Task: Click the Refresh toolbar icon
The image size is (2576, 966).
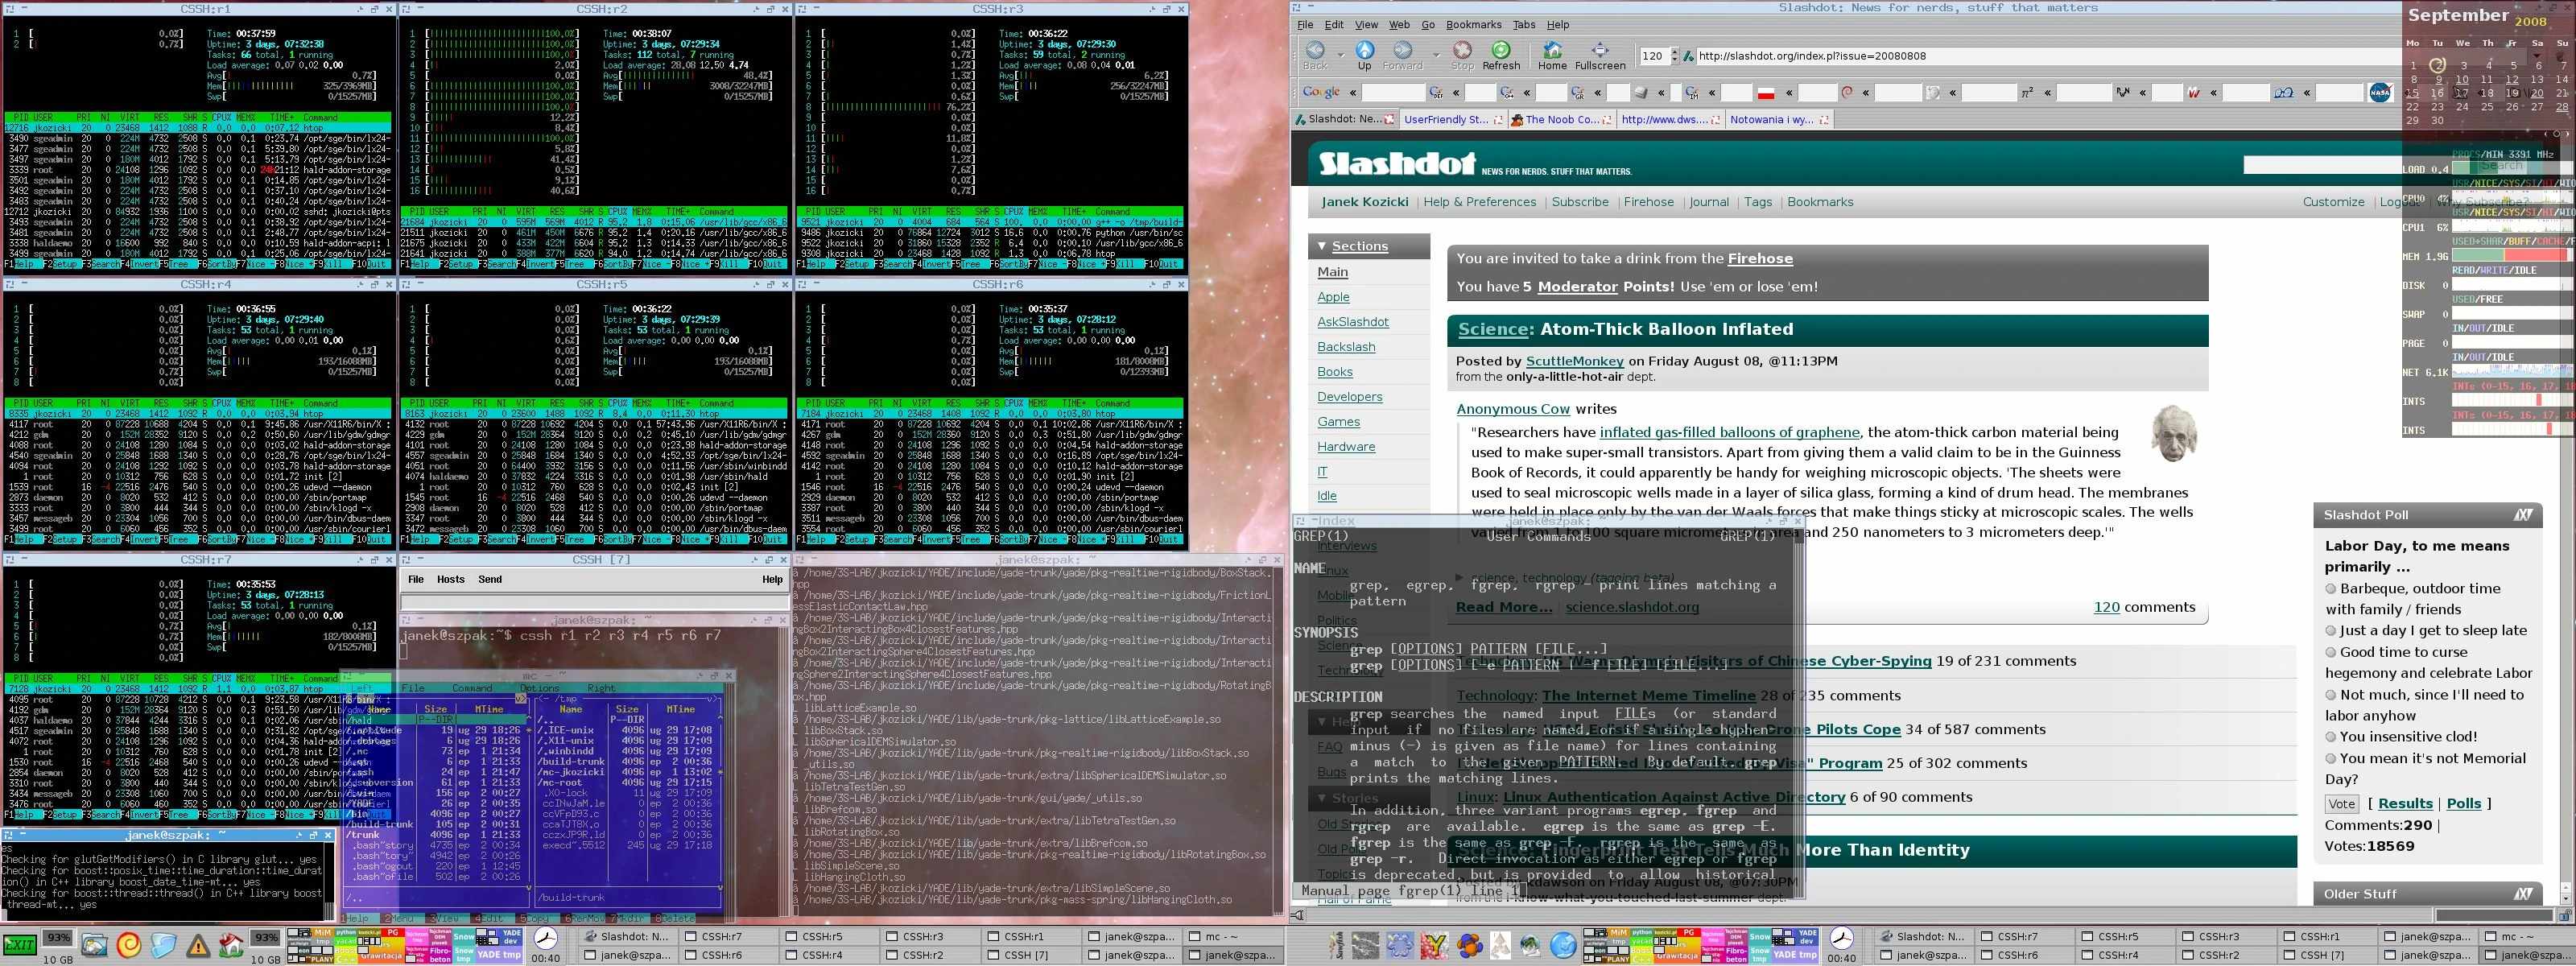Action: click(1500, 50)
